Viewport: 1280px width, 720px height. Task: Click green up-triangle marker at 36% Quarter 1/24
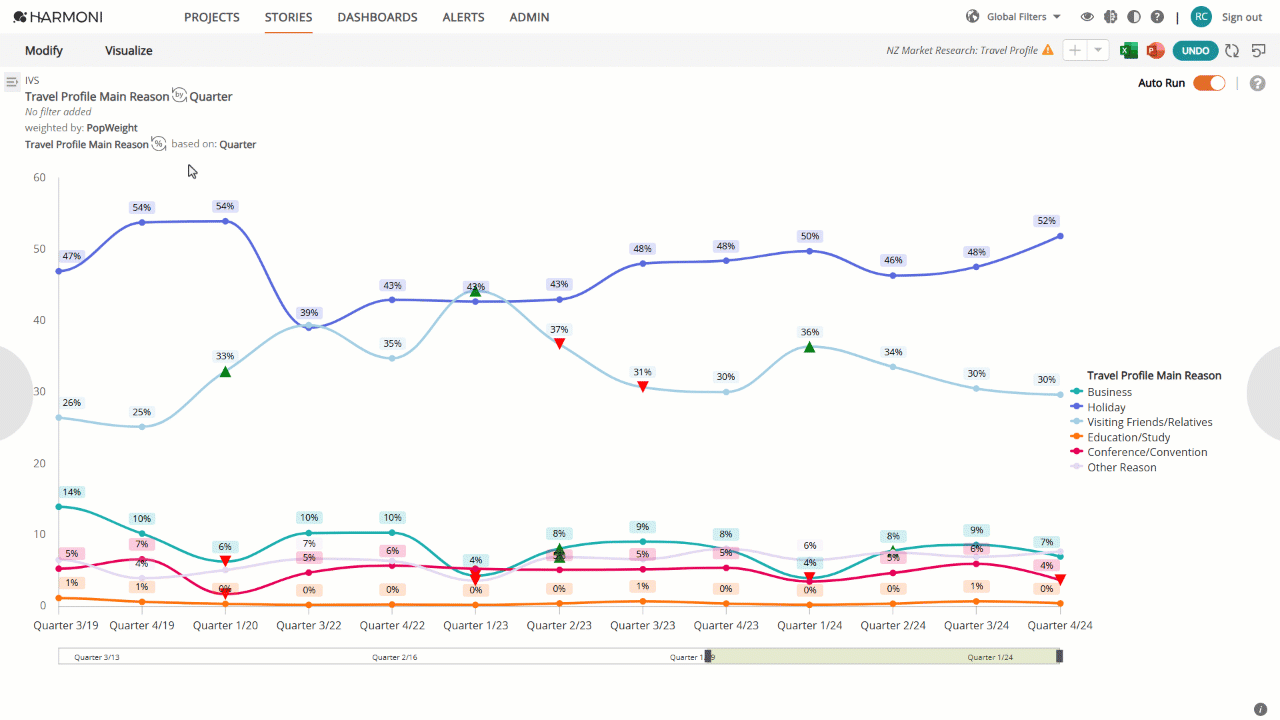pos(809,346)
